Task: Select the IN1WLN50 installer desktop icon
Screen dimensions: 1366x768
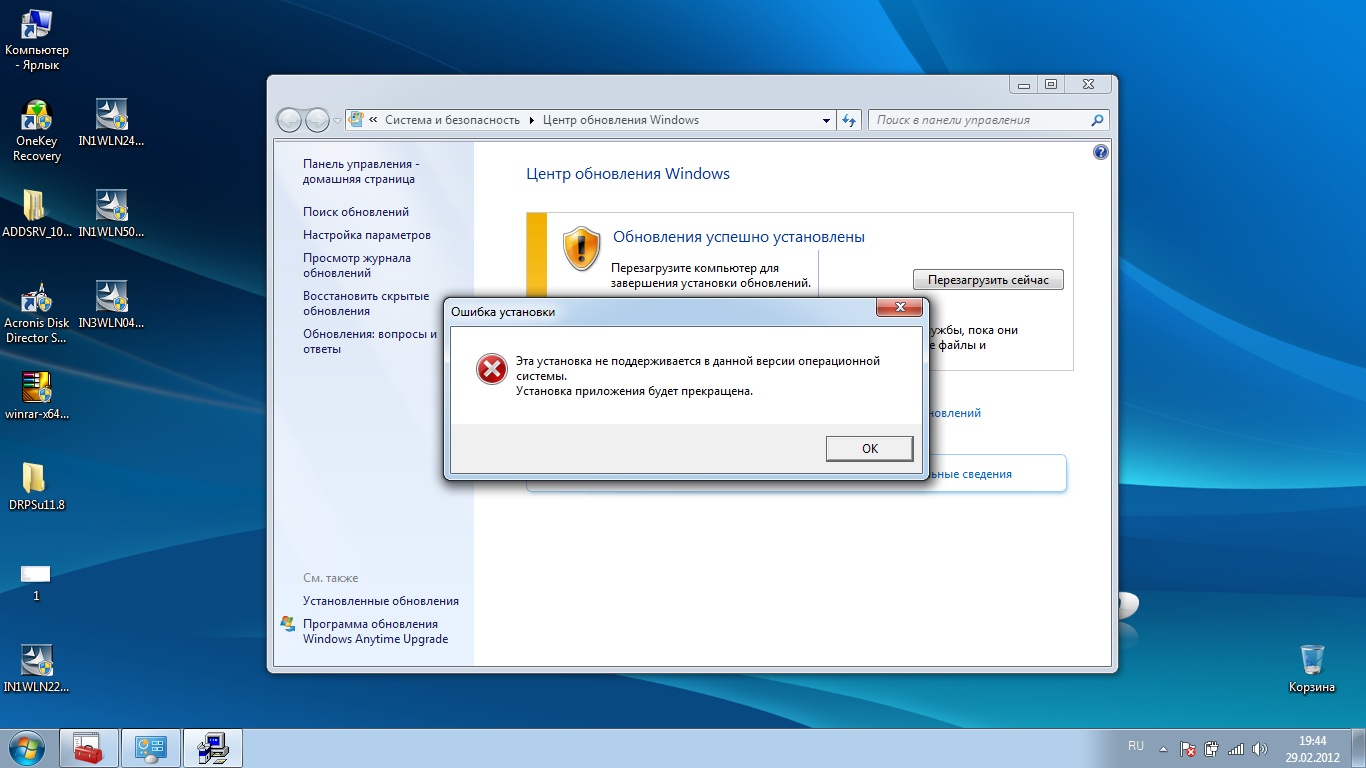Action: 111,214
